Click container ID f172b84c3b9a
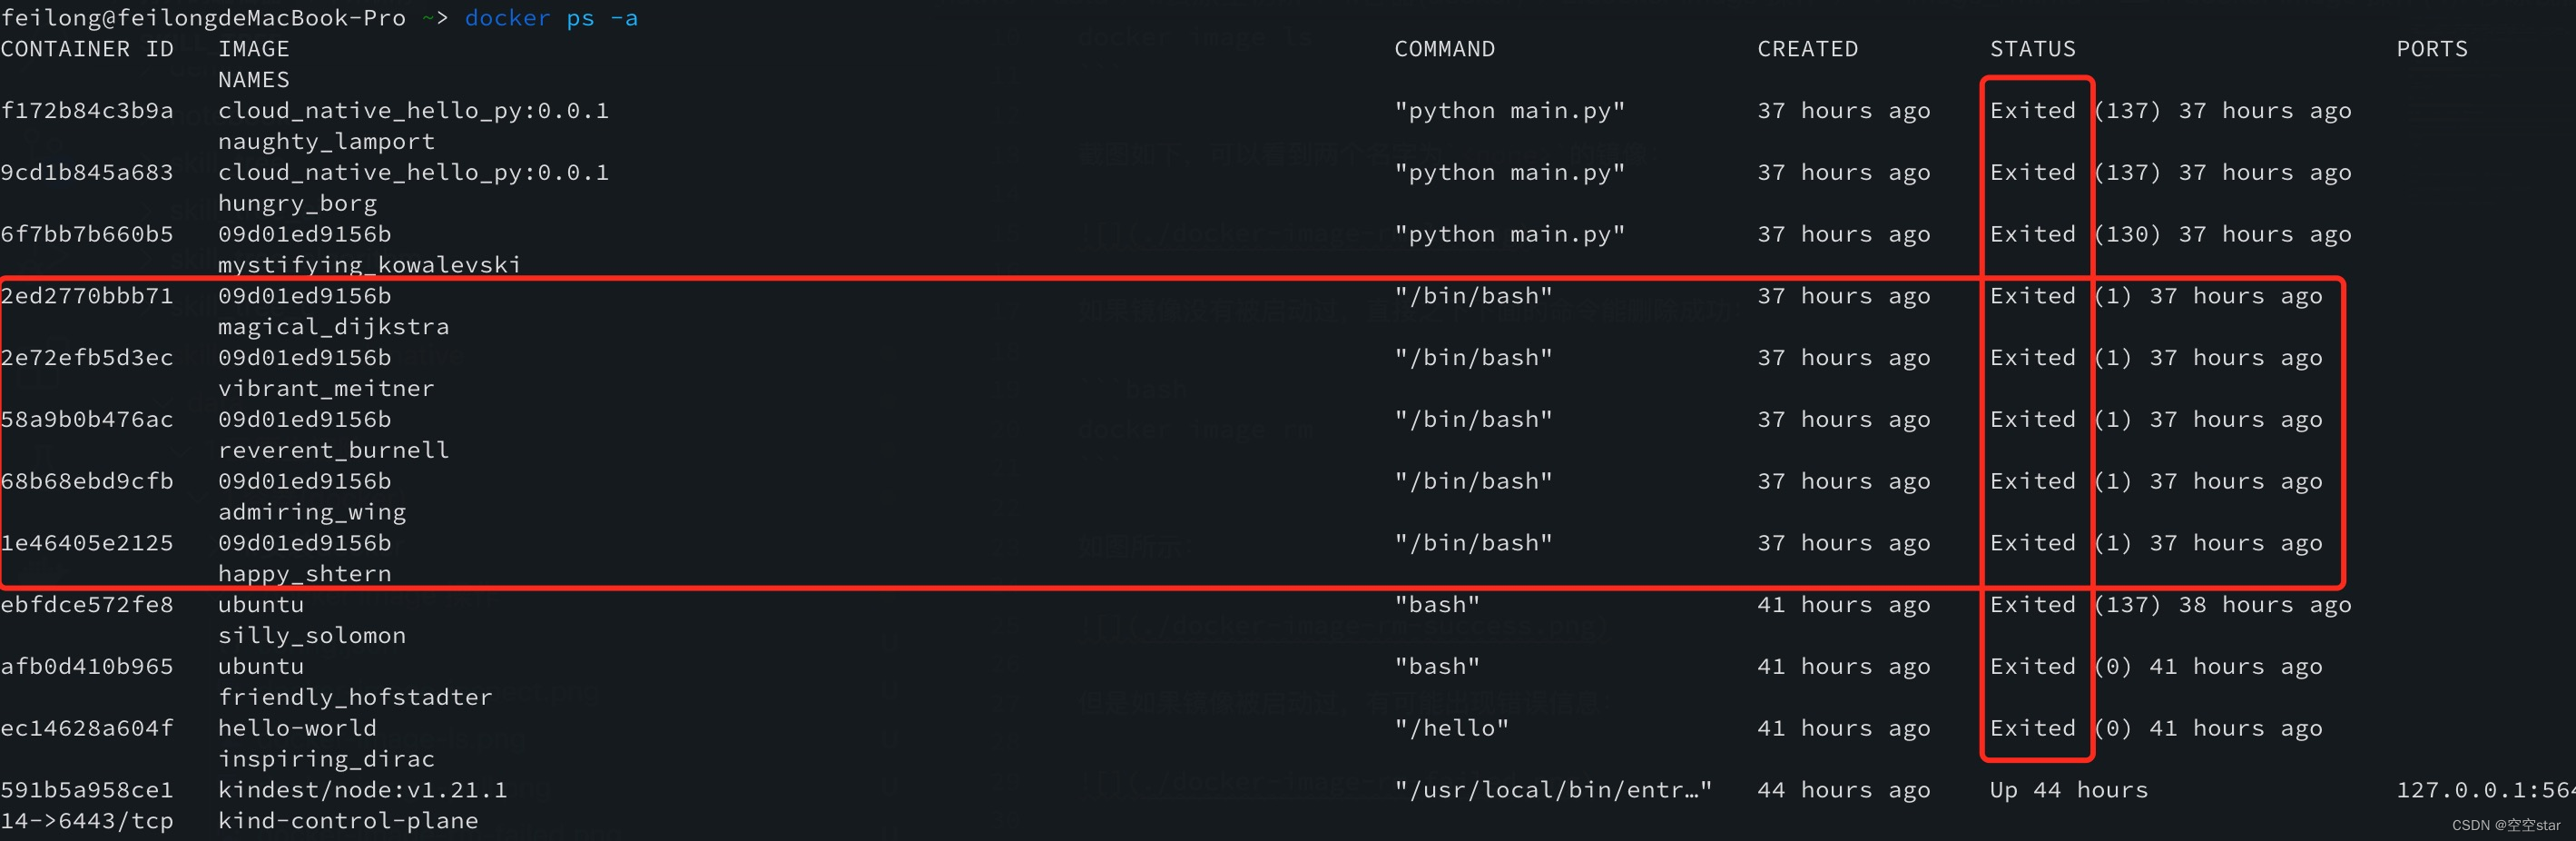The image size is (2576, 841). coord(87,111)
